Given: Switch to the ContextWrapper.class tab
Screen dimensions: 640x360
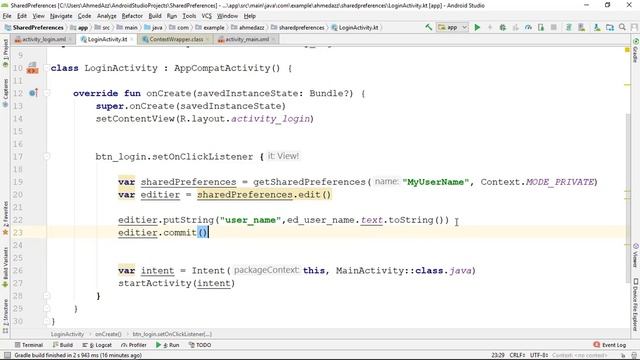Looking at the screenshot, I should click(176, 39).
